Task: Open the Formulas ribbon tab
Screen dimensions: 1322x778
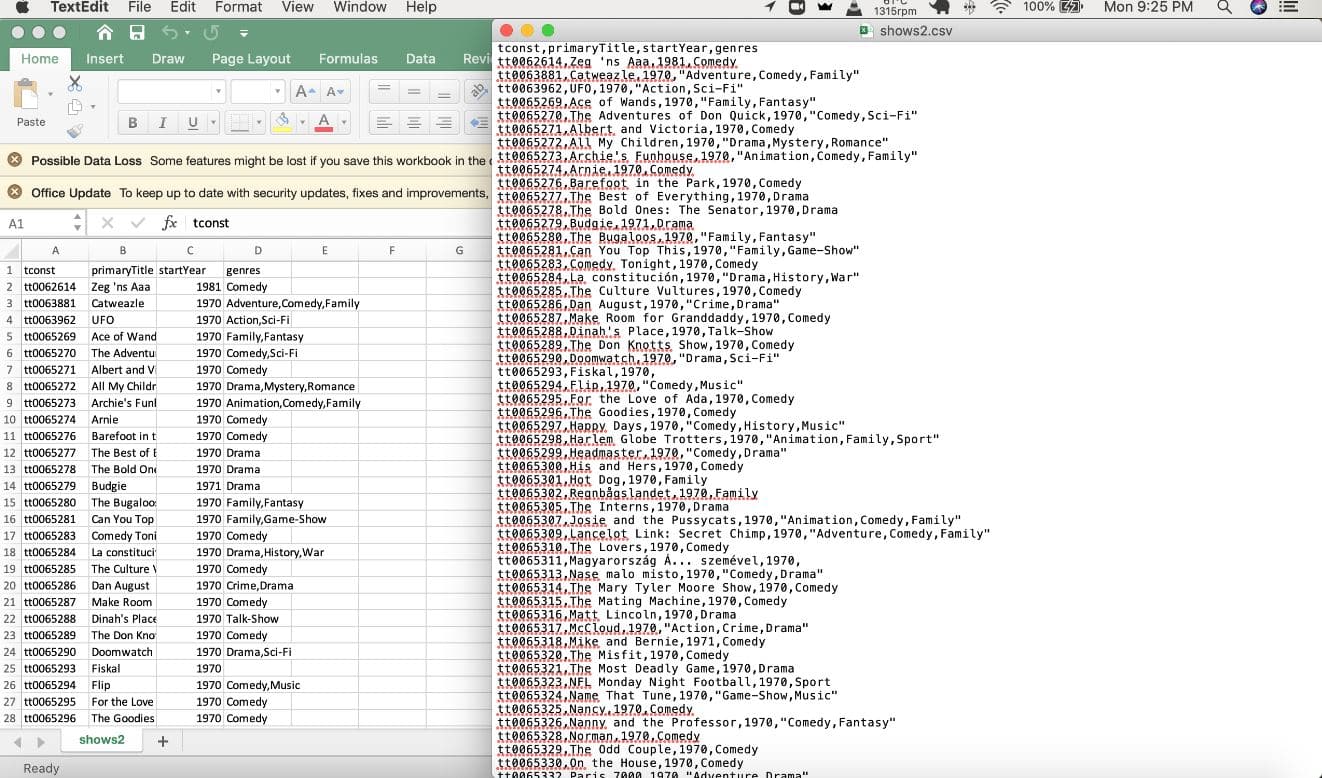Action: coord(348,59)
